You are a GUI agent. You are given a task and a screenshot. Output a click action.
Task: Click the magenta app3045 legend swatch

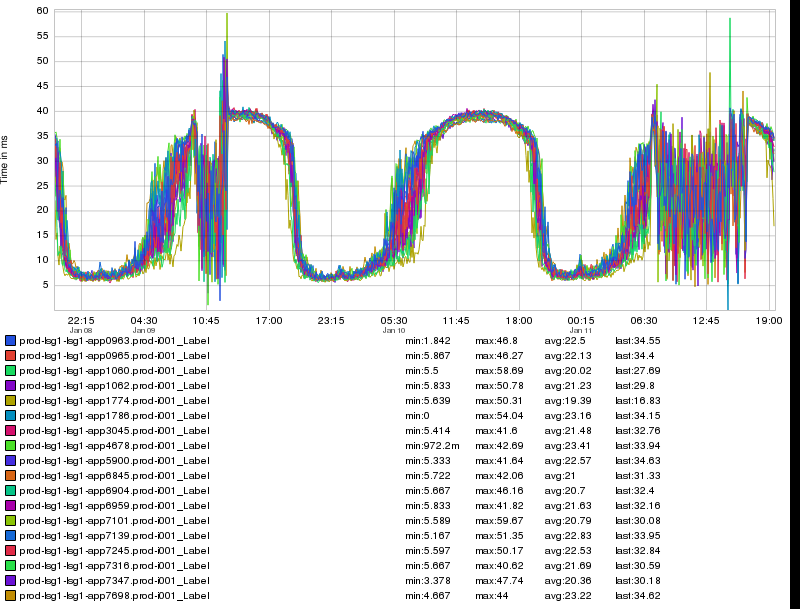pyautogui.click(x=10, y=430)
